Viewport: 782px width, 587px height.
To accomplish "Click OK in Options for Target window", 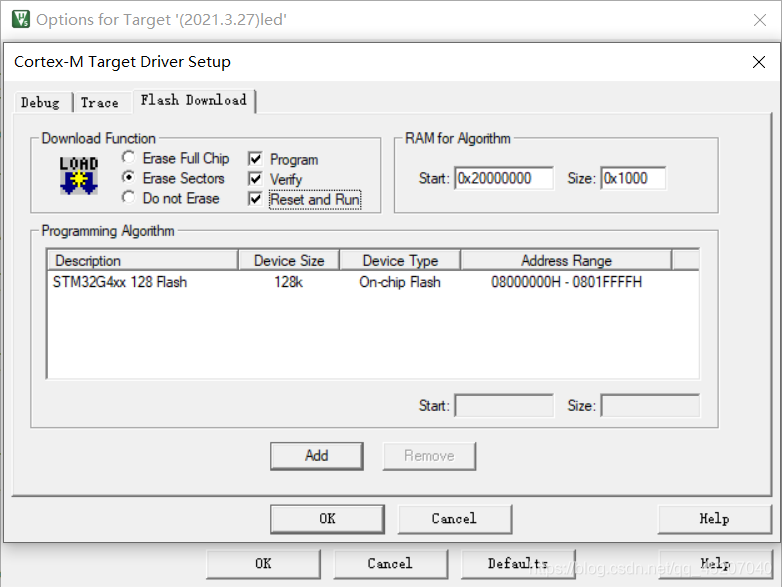I will pyautogui.click(x=263, y=564).
